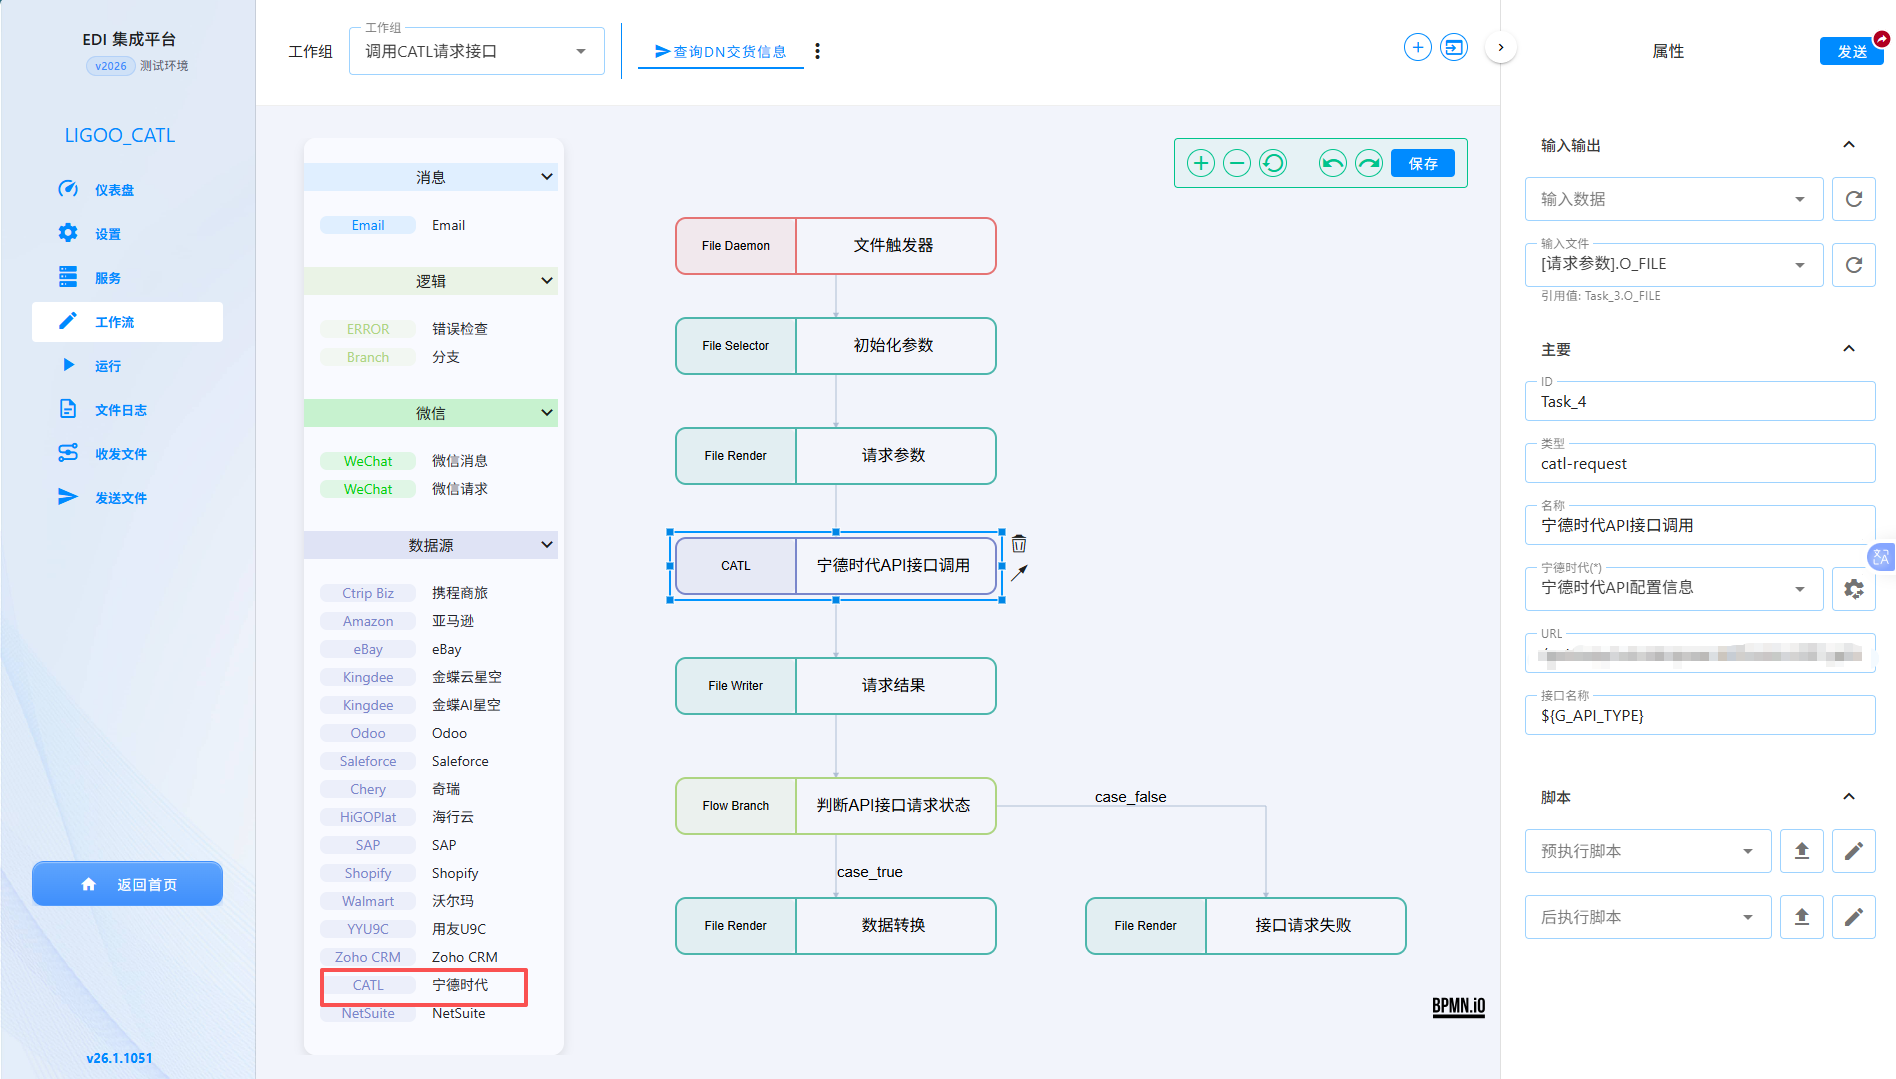Select the Amazon 亚马逊 data source
The width and height of the screenshot is (1896, 1079).
click(368, 621)
